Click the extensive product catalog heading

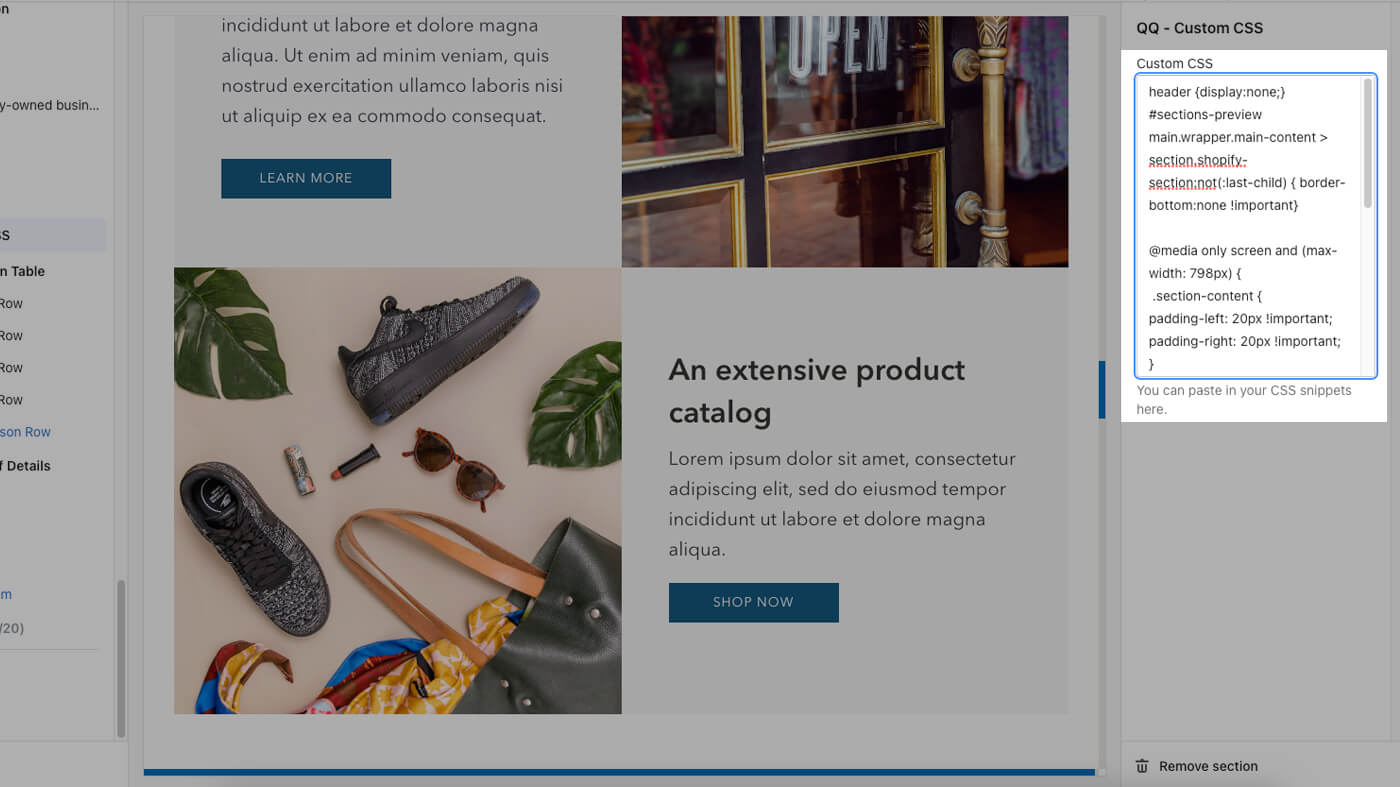[x=817, y=392]
